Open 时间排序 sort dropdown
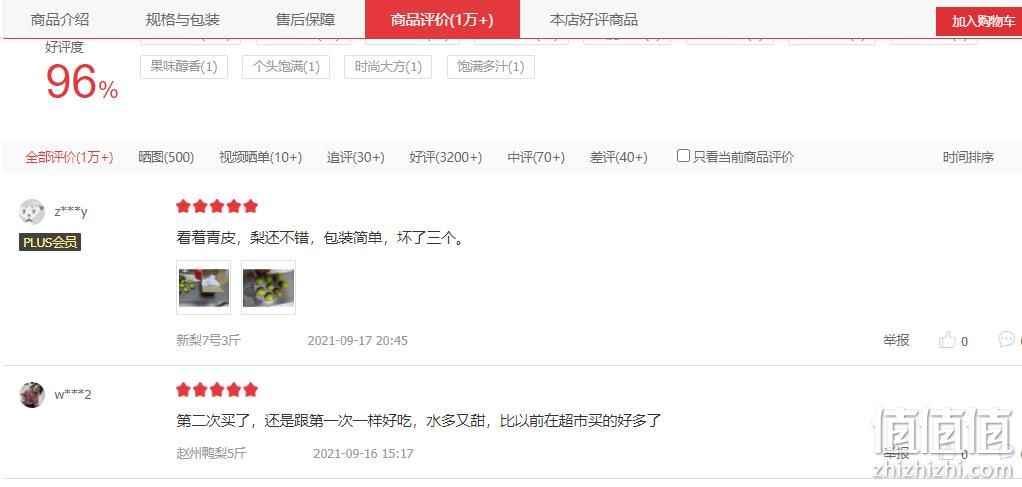This screenshot has width=1022, height=487. [x=968, y=157]
